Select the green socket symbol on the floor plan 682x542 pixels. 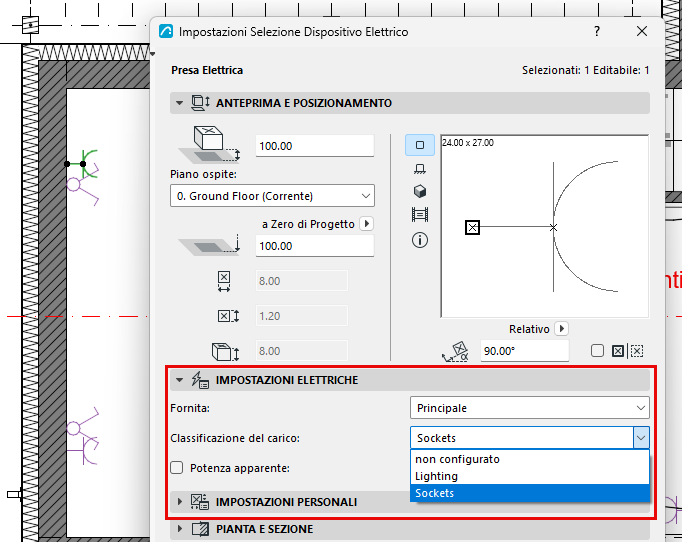[x=83, y=164]
